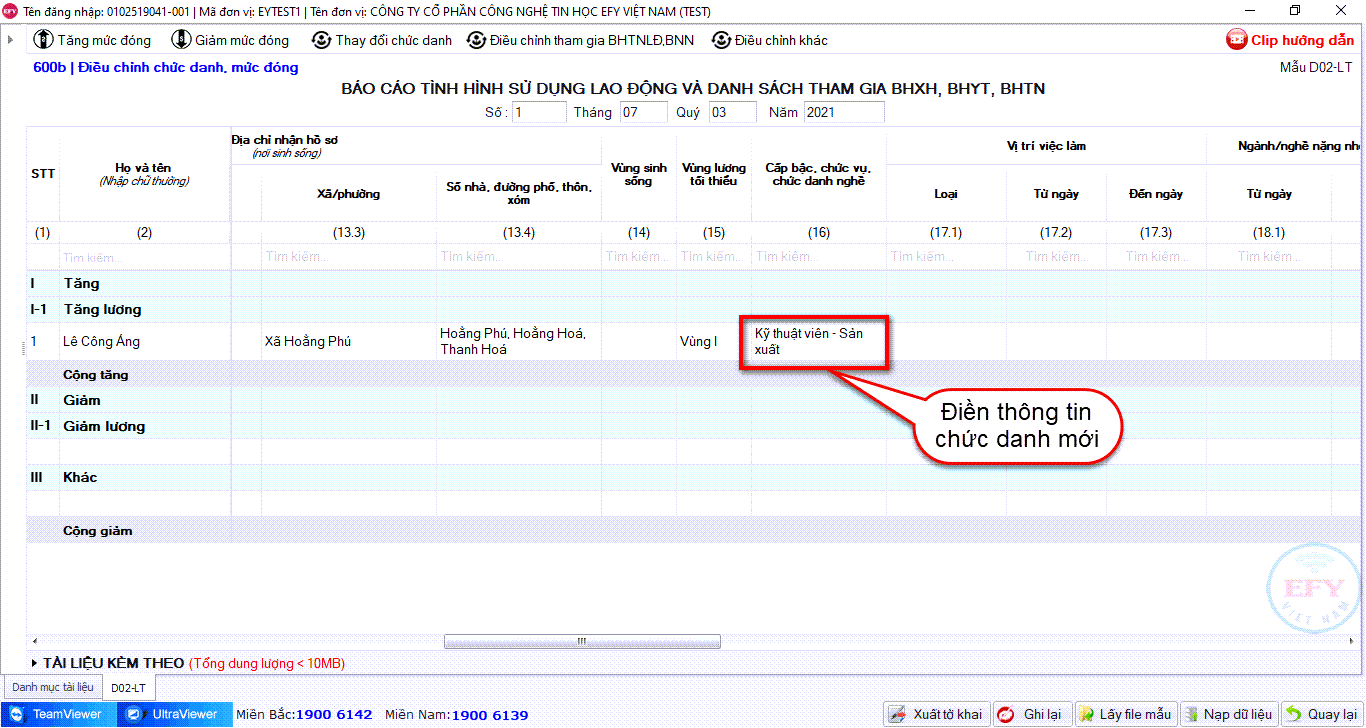Search in the Họ và tên filter
This screenshot has width=1366, height=728.
tap(145, 257)
